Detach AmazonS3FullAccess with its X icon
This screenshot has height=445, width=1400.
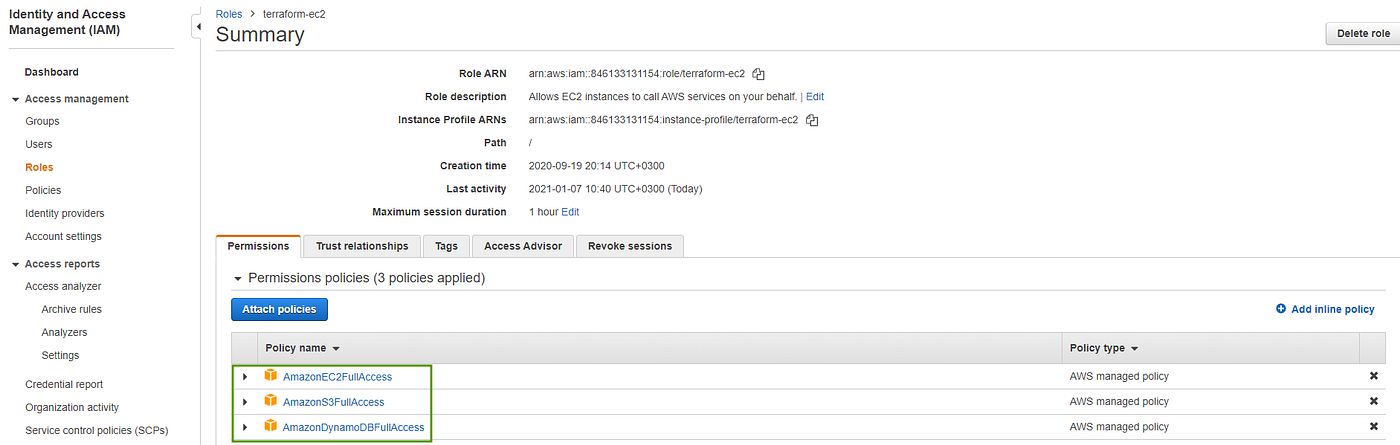point(1373,401)
